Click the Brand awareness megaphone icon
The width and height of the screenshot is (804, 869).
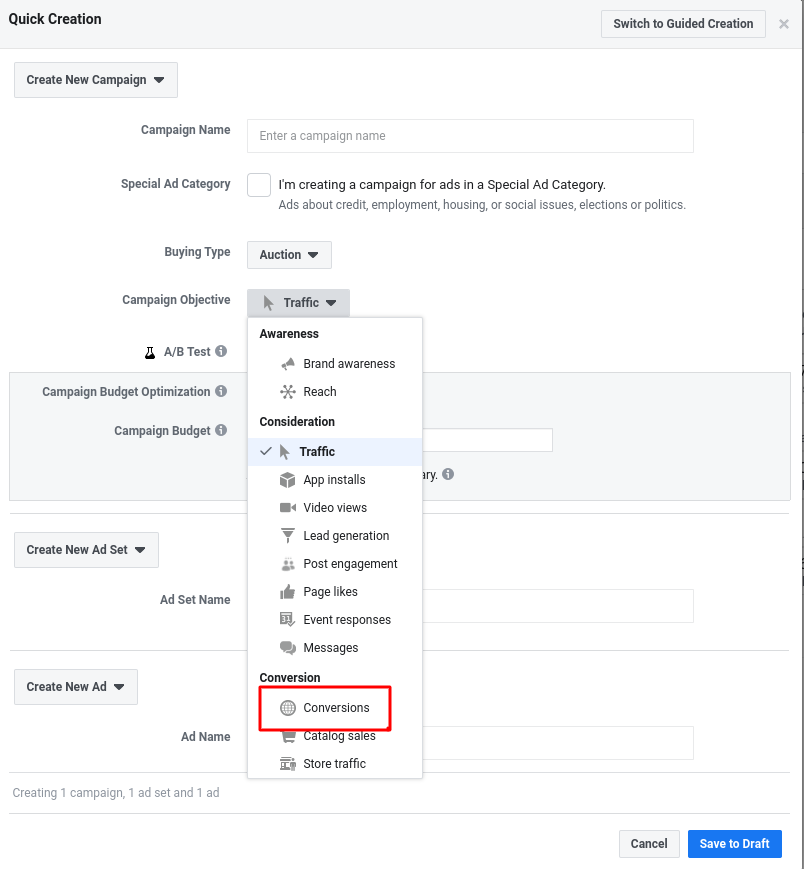coord(288,364)
